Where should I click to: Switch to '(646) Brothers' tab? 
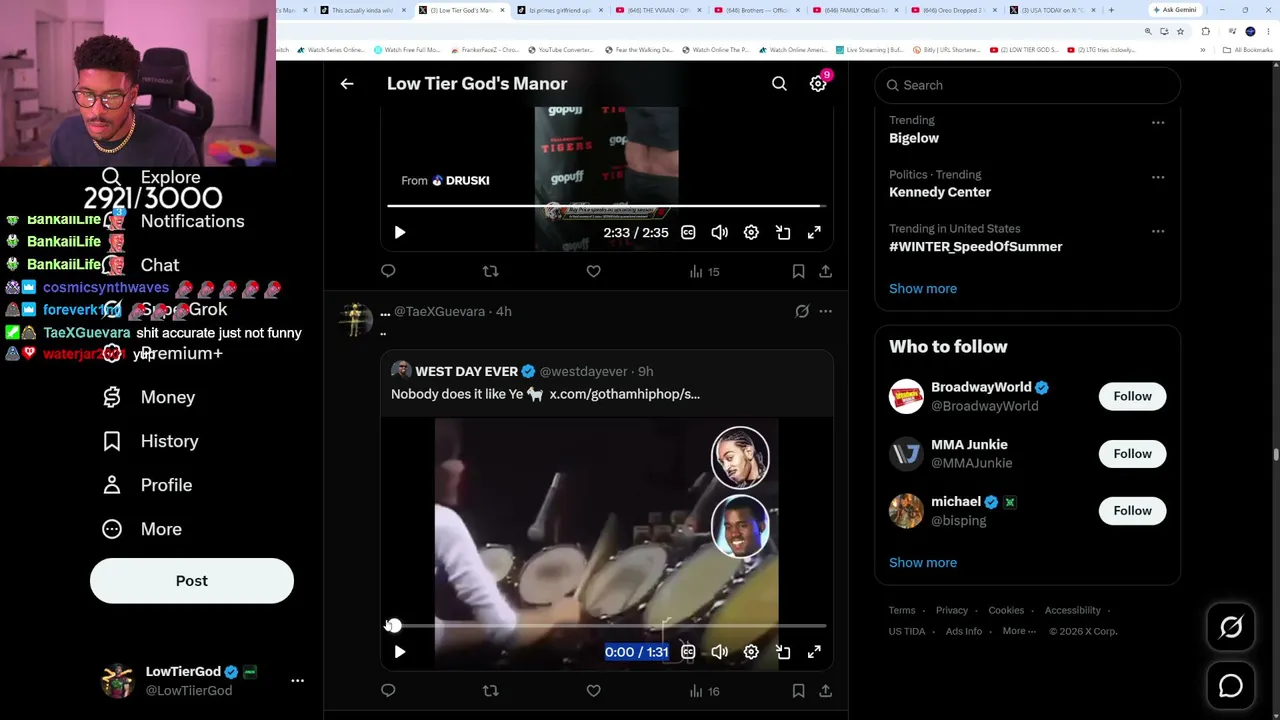coord(756,10)
